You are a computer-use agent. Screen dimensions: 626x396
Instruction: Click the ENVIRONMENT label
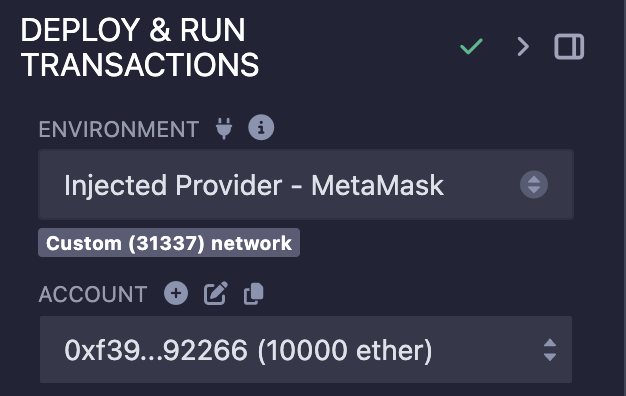tap(119, 129)
